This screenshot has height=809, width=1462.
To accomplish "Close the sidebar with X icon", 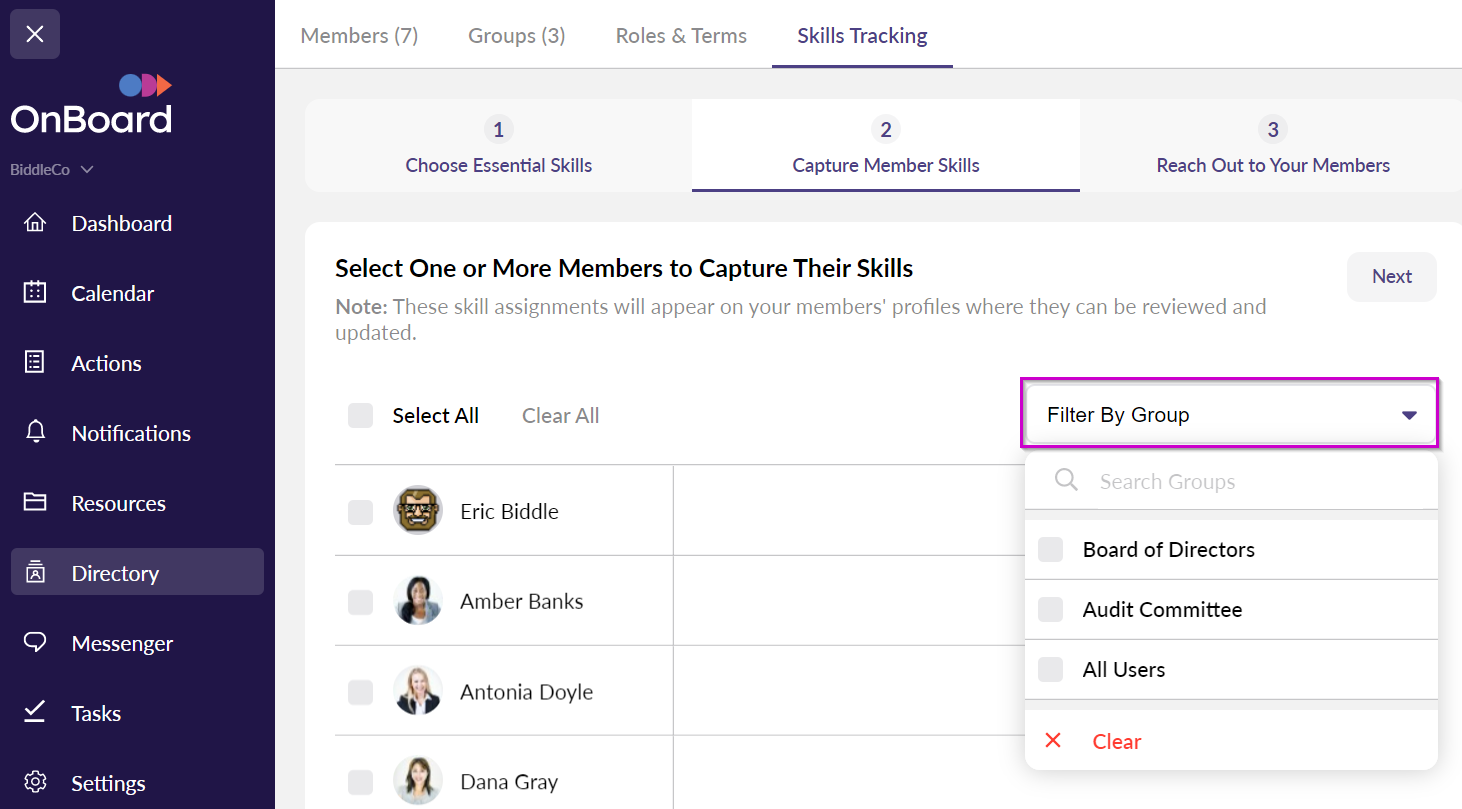I will point(35,34).
